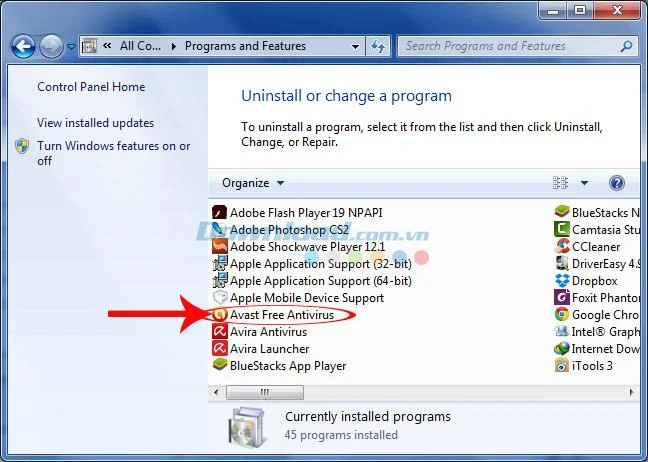Image resolution: width=648 pixels, height=462 pixels.
Task: Click the Intel Graphics icon
Action: coord(562,331)
